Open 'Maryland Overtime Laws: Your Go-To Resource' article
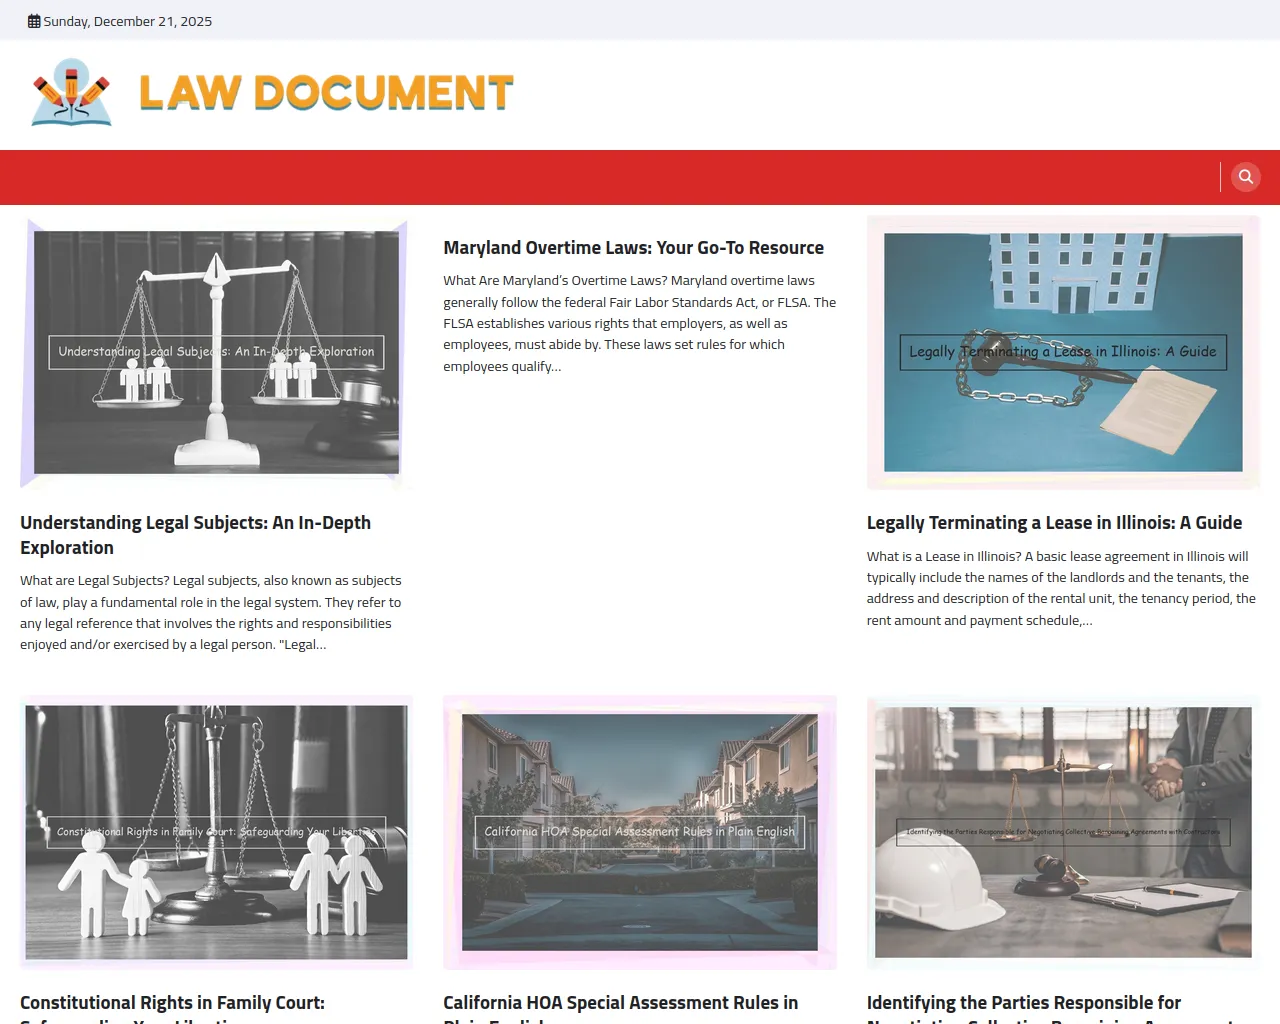 [x=633, y=248]
